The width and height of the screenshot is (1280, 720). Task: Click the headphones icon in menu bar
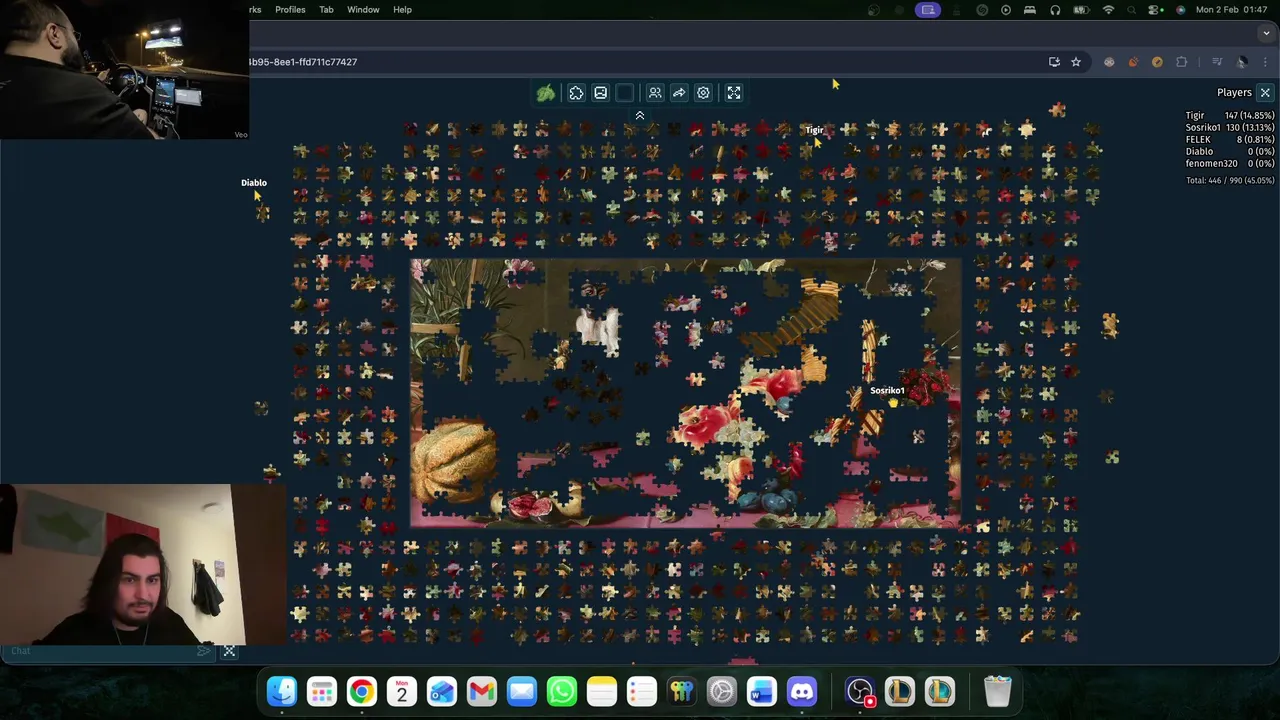click(x=1055, y=9)
